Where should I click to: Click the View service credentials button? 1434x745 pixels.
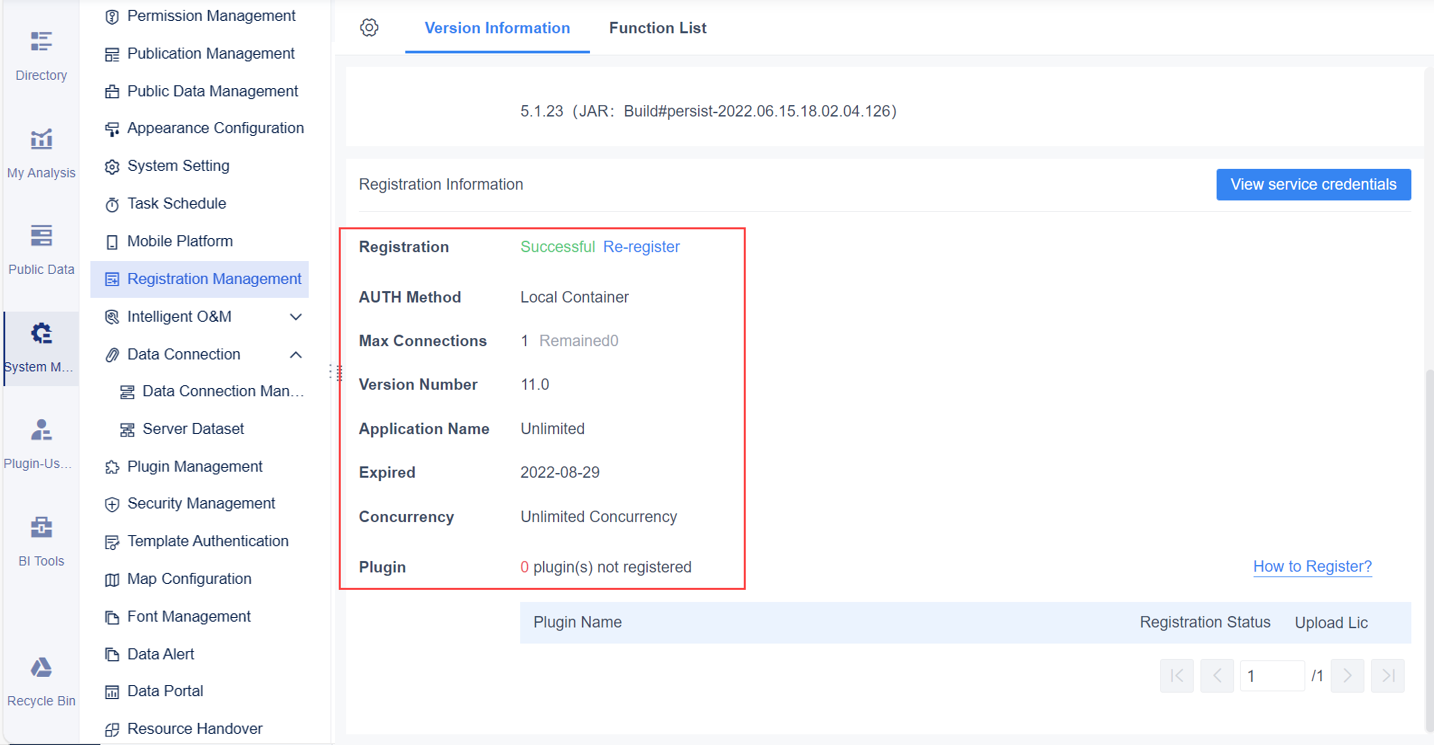pos(1313,184)
